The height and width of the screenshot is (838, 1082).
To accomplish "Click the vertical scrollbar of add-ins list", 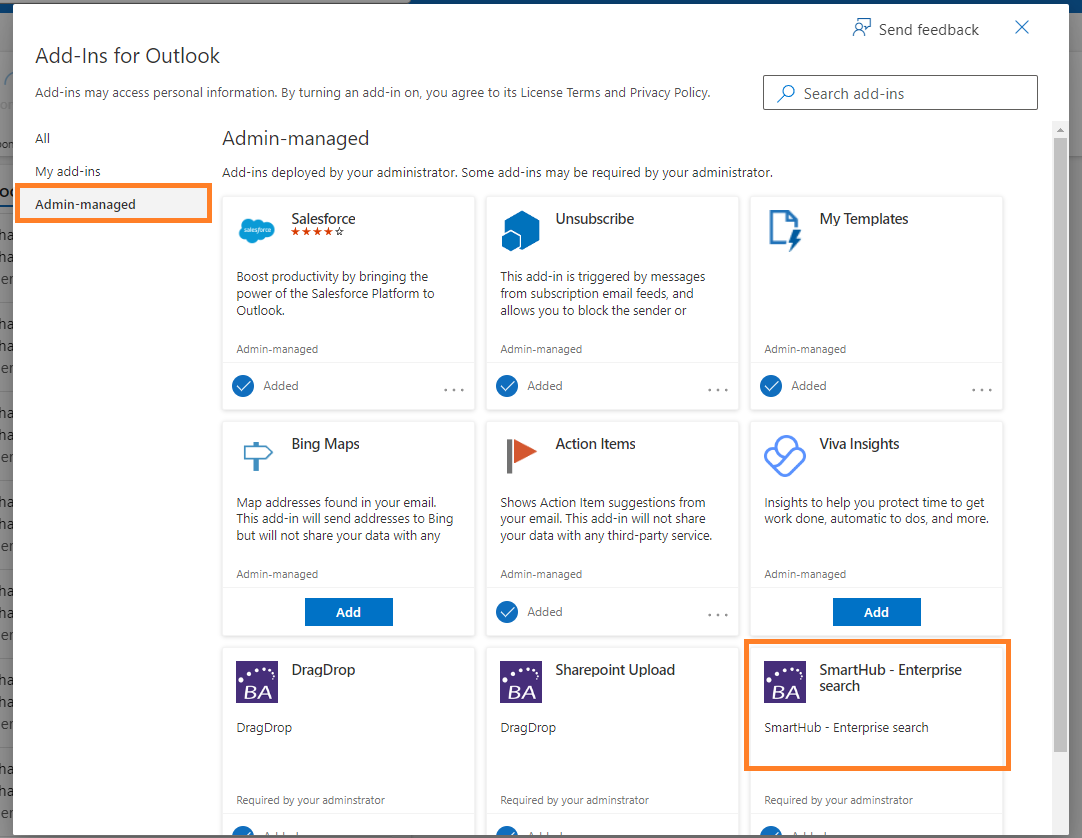I will tap(1060, 440).
